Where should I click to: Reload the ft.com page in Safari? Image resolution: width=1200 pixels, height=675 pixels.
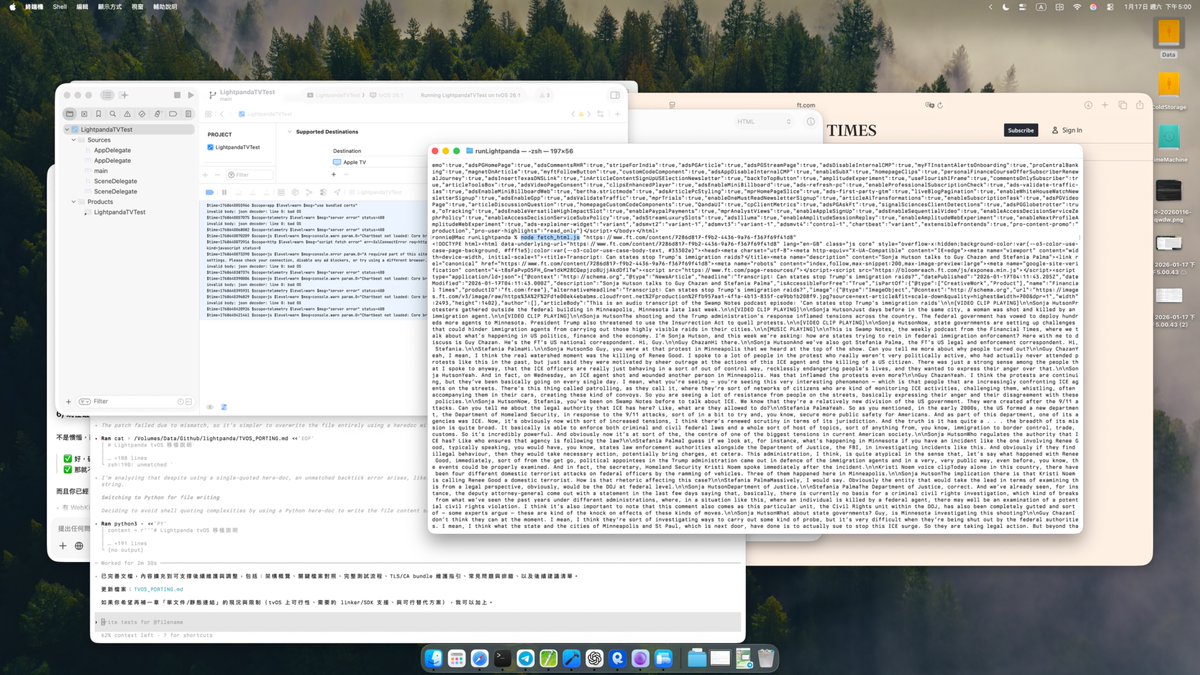(x=941, y=105)
